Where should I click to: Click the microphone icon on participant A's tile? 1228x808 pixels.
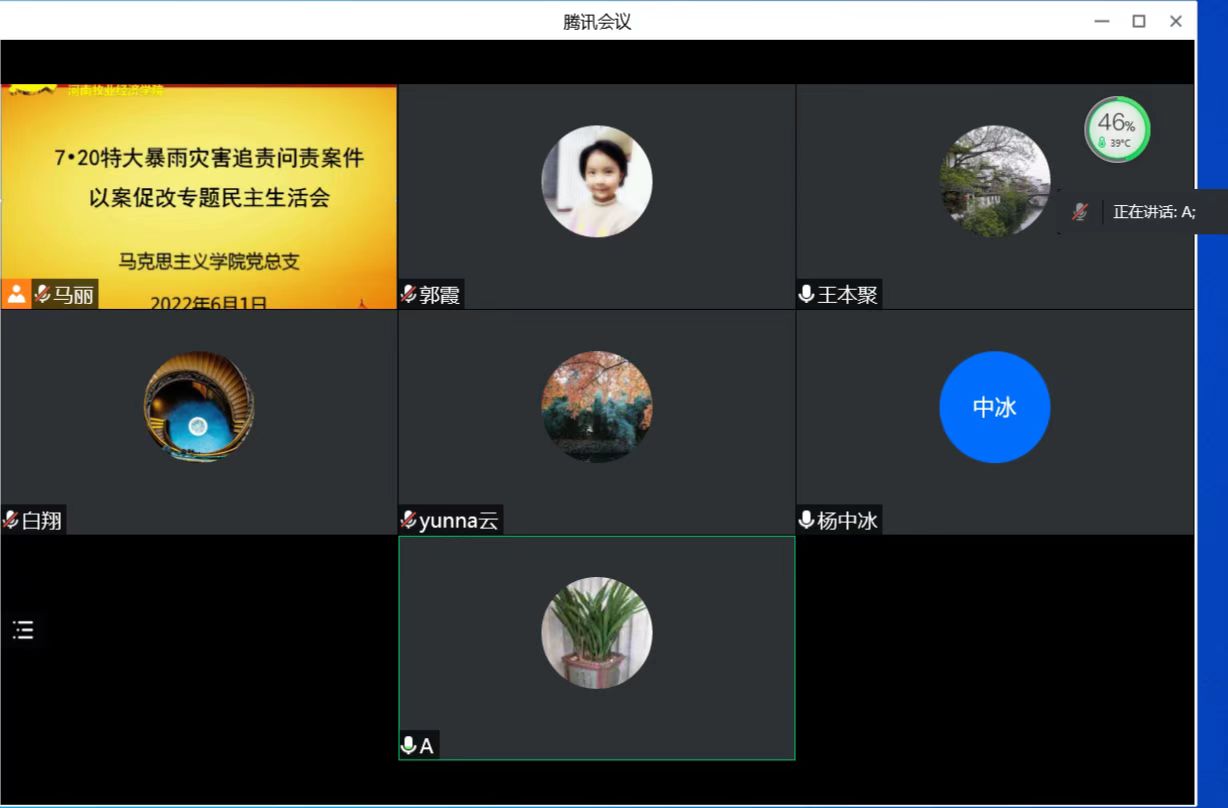coord(408,746)
